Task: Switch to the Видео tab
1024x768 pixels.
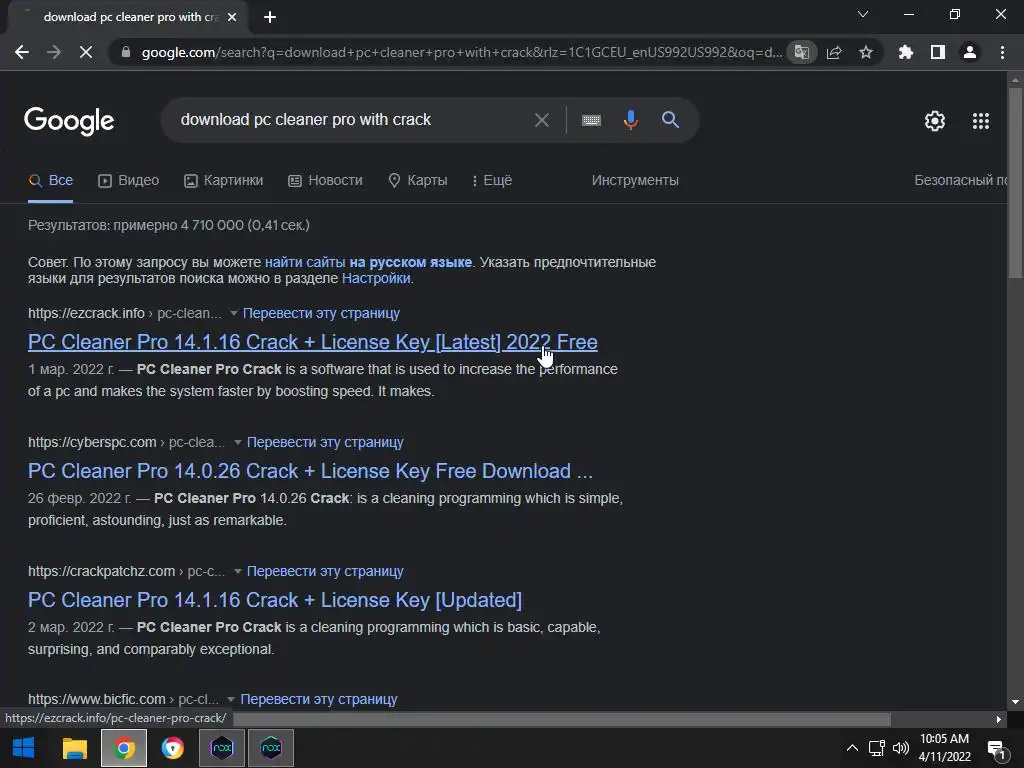Action: (x=129, y=180)
